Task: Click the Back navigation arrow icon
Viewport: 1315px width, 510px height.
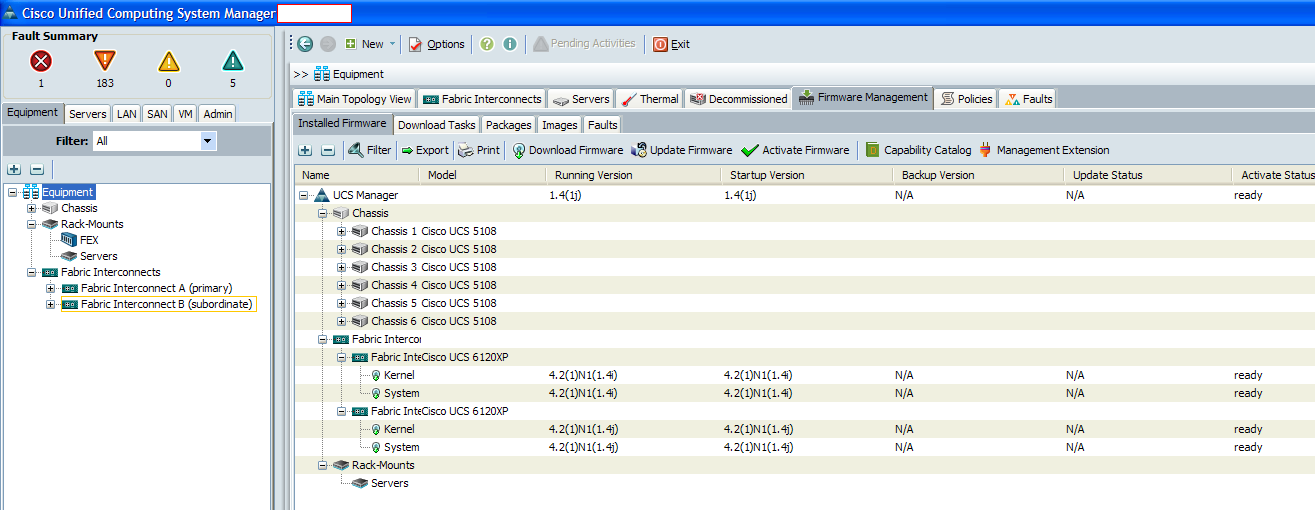Action: point(305,44)
